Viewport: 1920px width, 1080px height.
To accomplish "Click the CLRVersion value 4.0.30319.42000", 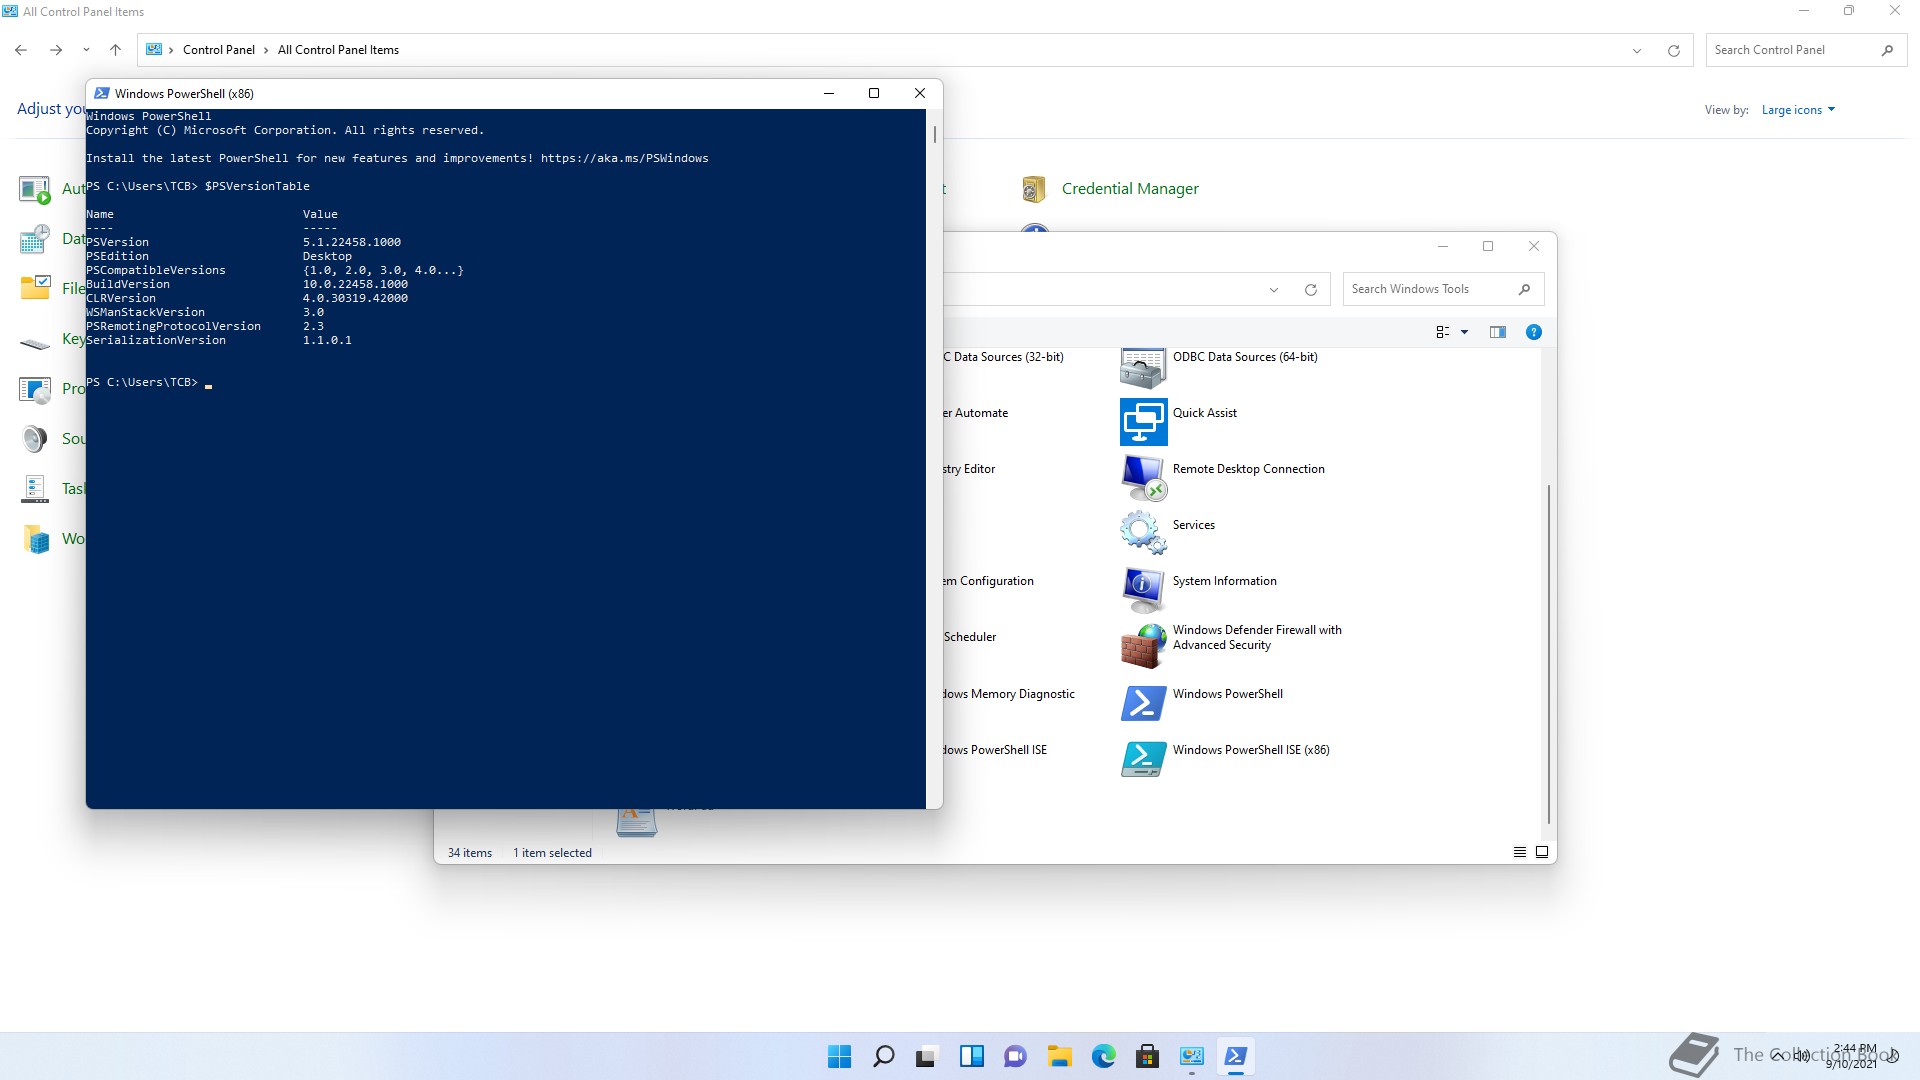I will tap(355, 298).
